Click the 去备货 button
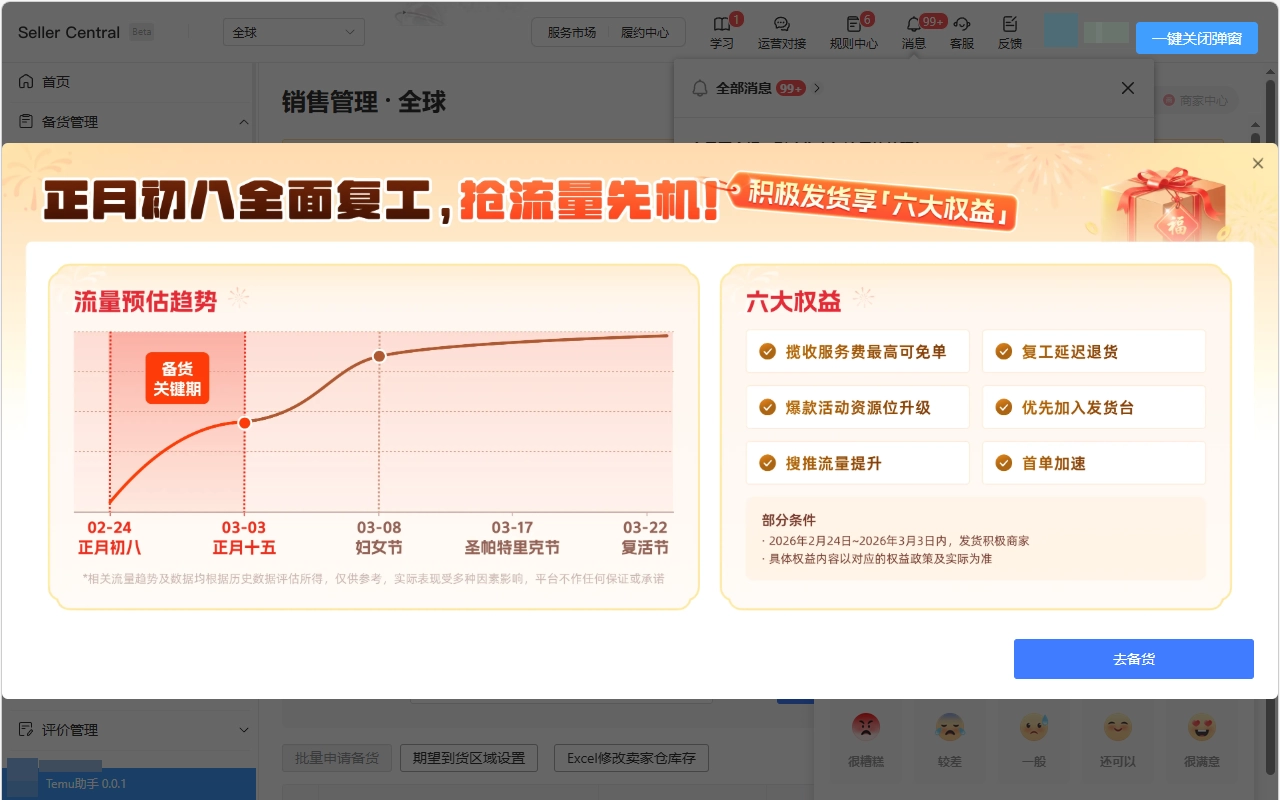The image size is (1280, 800). (1133, 658)
